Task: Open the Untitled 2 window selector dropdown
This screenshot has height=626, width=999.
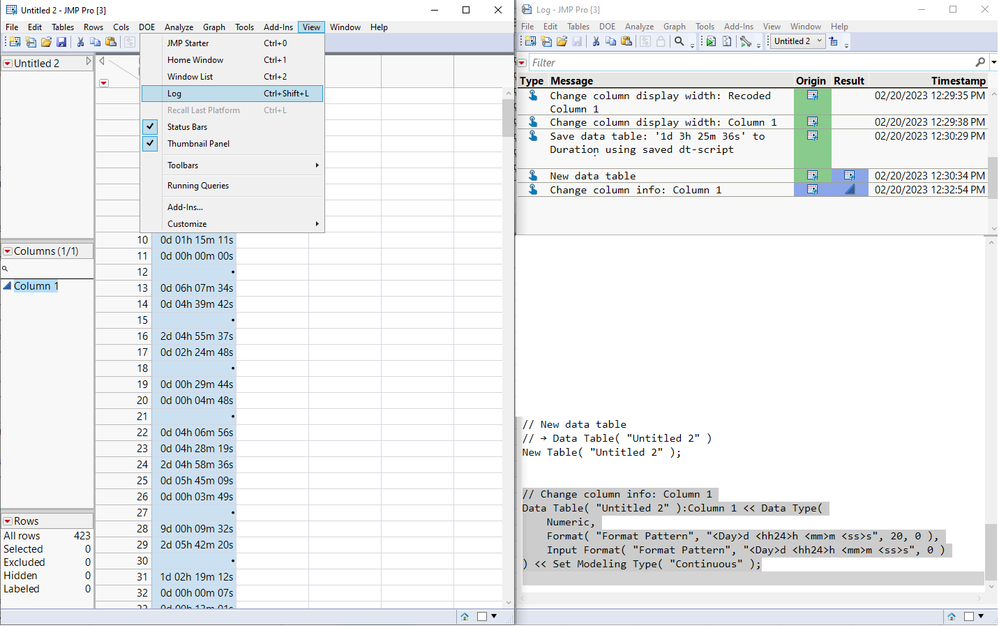Action: (819, 42)
